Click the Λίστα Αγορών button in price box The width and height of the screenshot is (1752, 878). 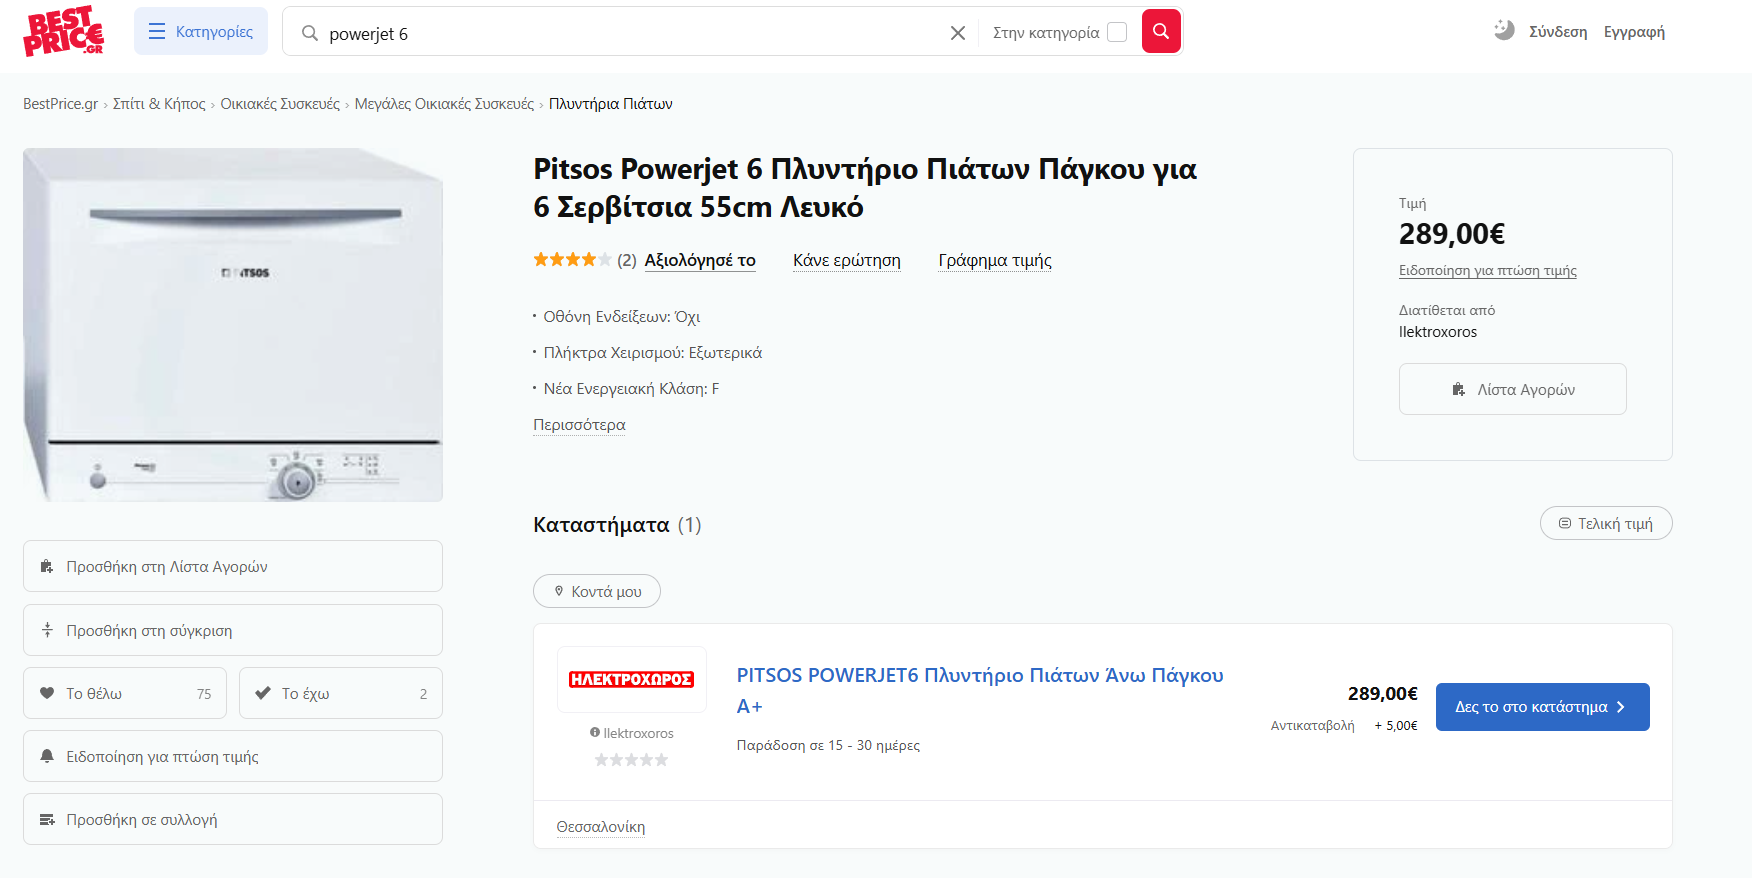[1512, 389]
